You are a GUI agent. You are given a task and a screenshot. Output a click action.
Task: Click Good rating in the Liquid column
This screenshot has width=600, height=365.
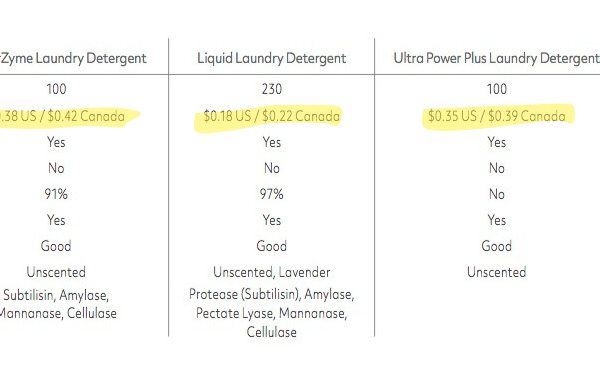272,246
